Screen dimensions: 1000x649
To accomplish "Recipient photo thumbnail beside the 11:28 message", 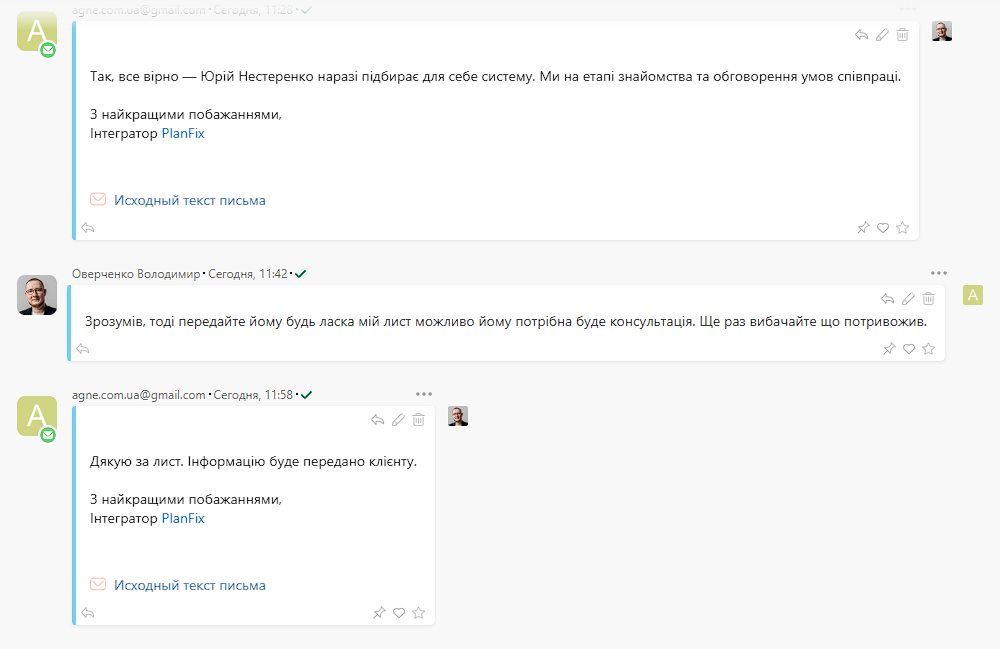I will coord(942,31).
